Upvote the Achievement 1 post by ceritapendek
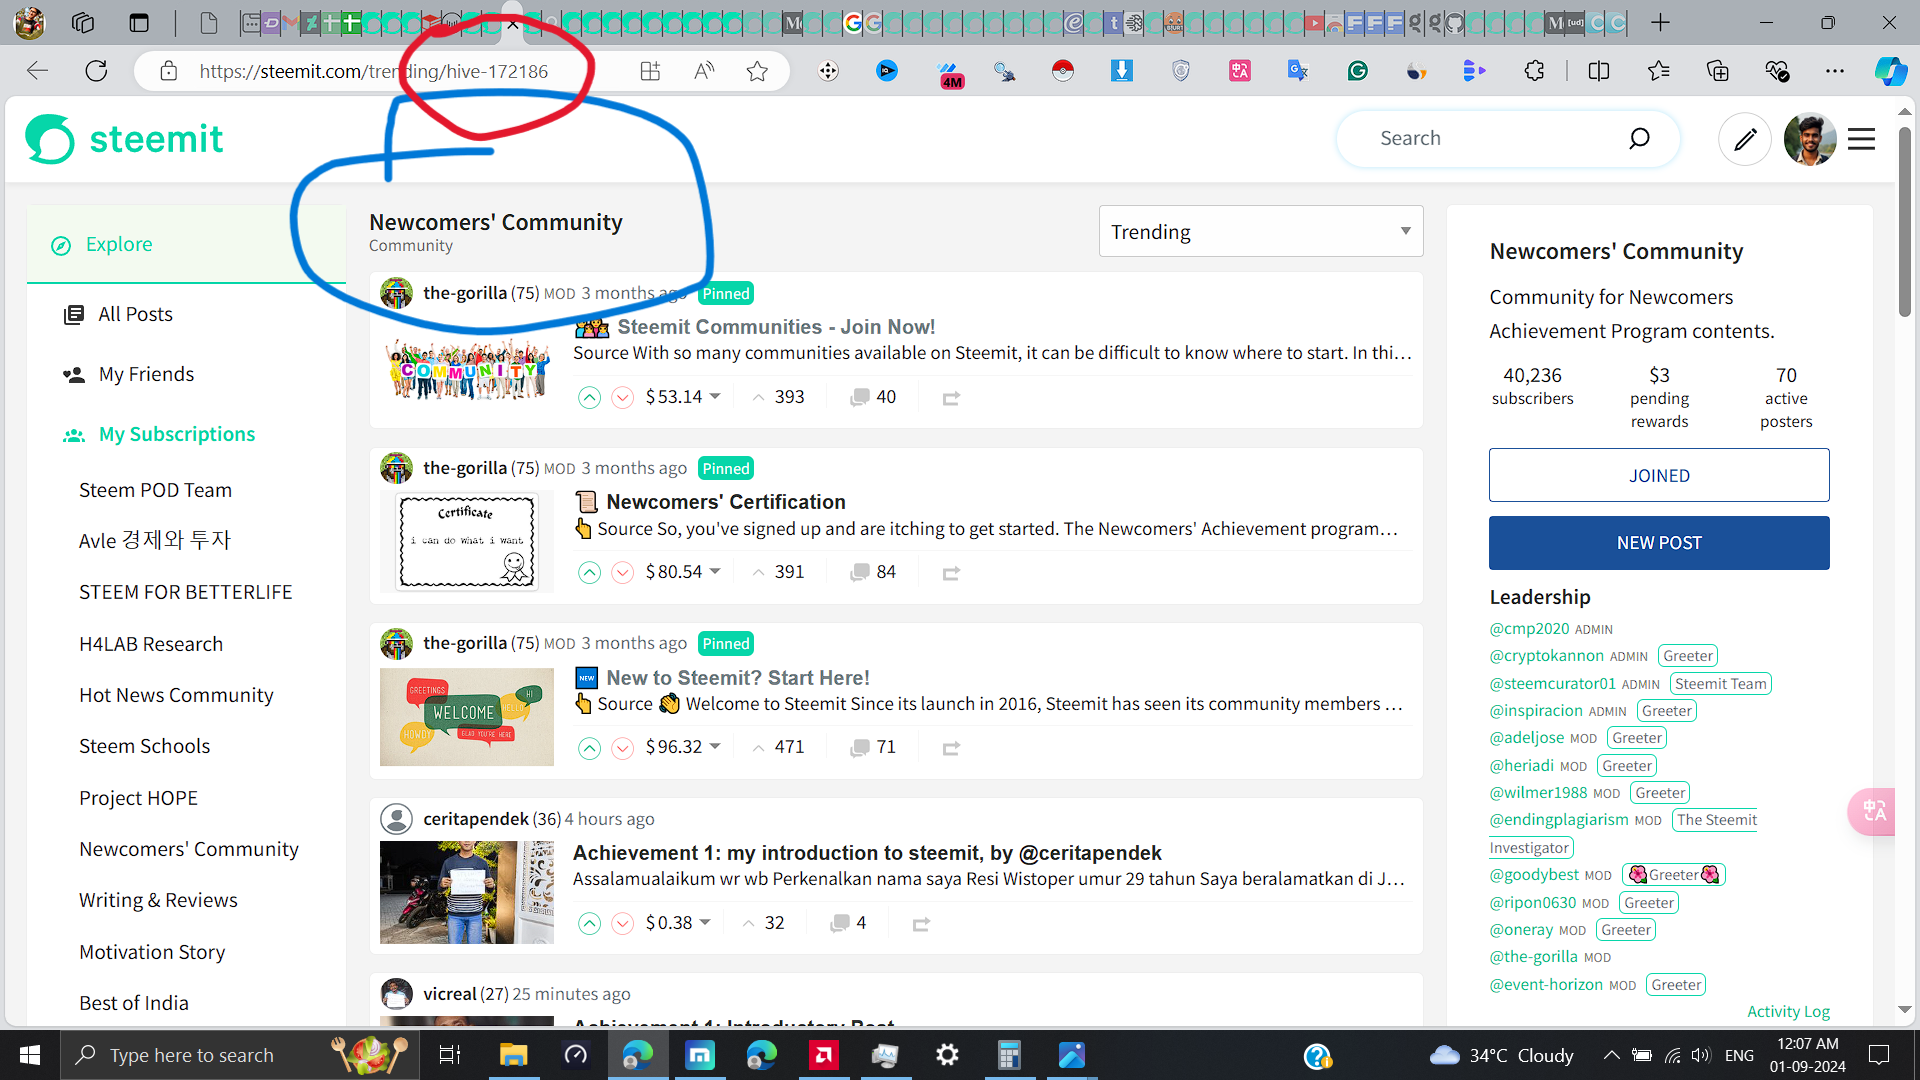The width and height of the screenshot is (1920, 1080). pyautogui.click(x=590, y=924)
